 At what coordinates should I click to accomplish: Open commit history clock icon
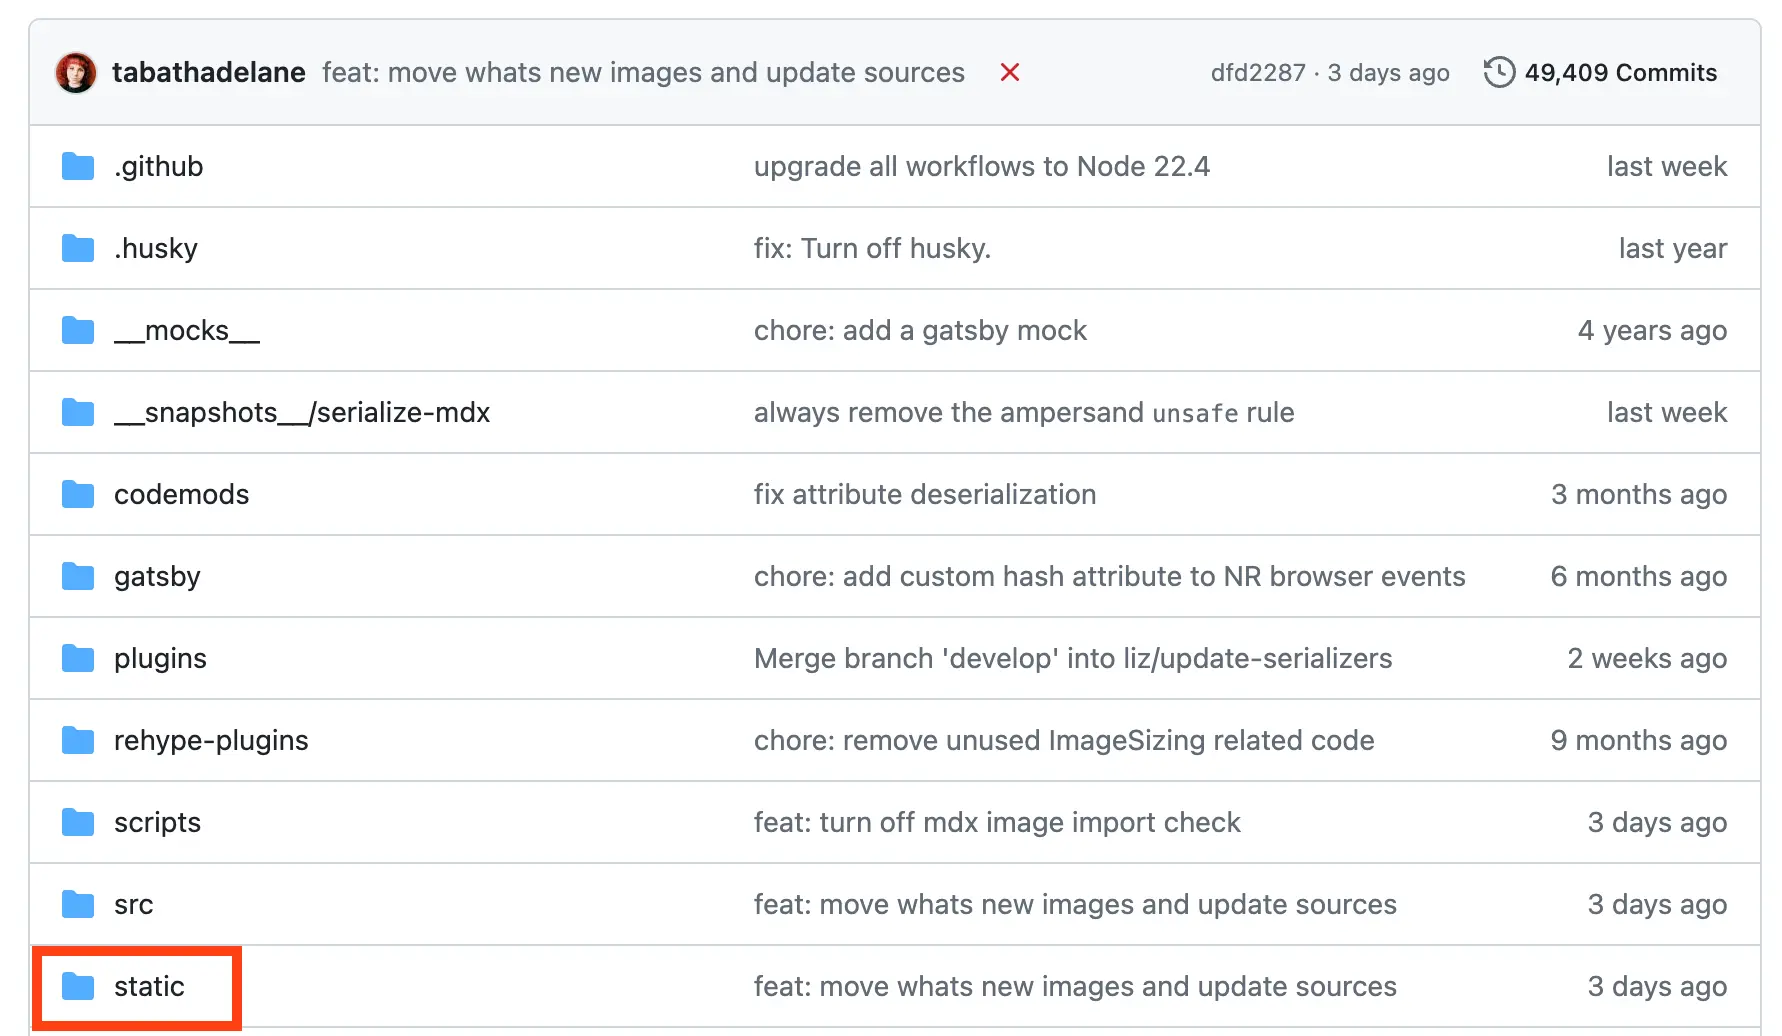pos(1499,73)
